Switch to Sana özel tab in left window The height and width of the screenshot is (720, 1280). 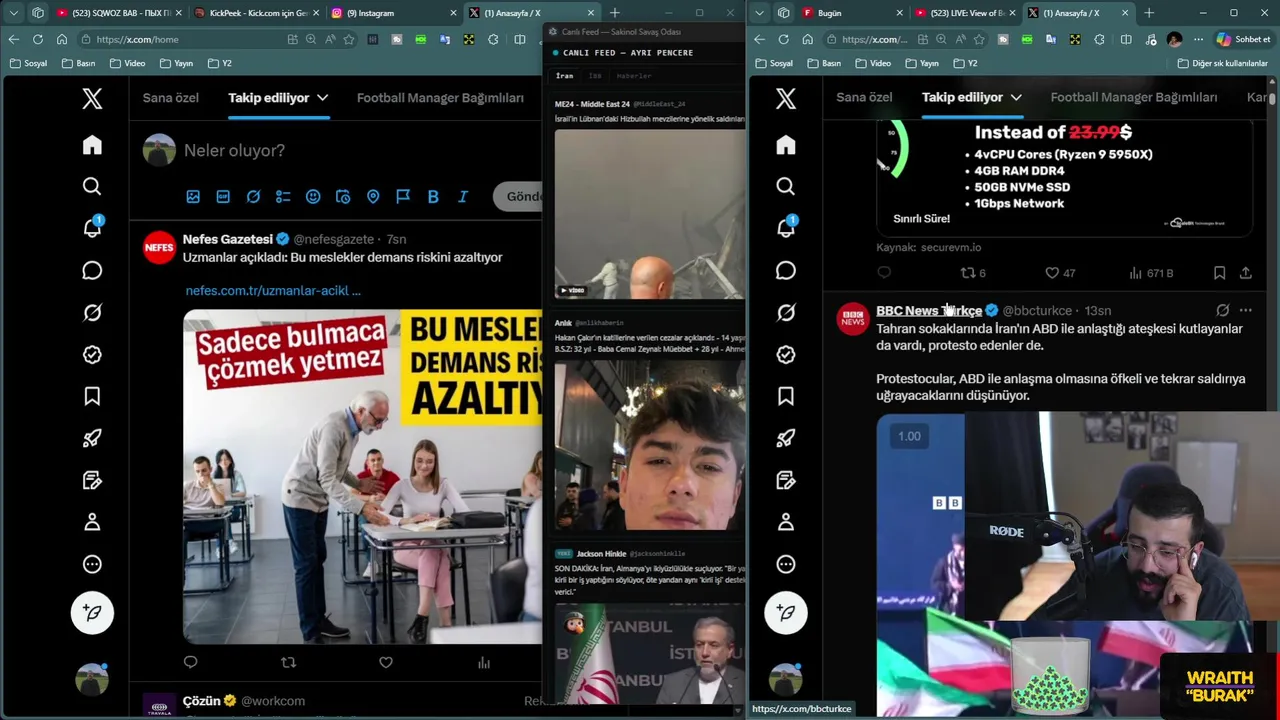tap(171, 98)
